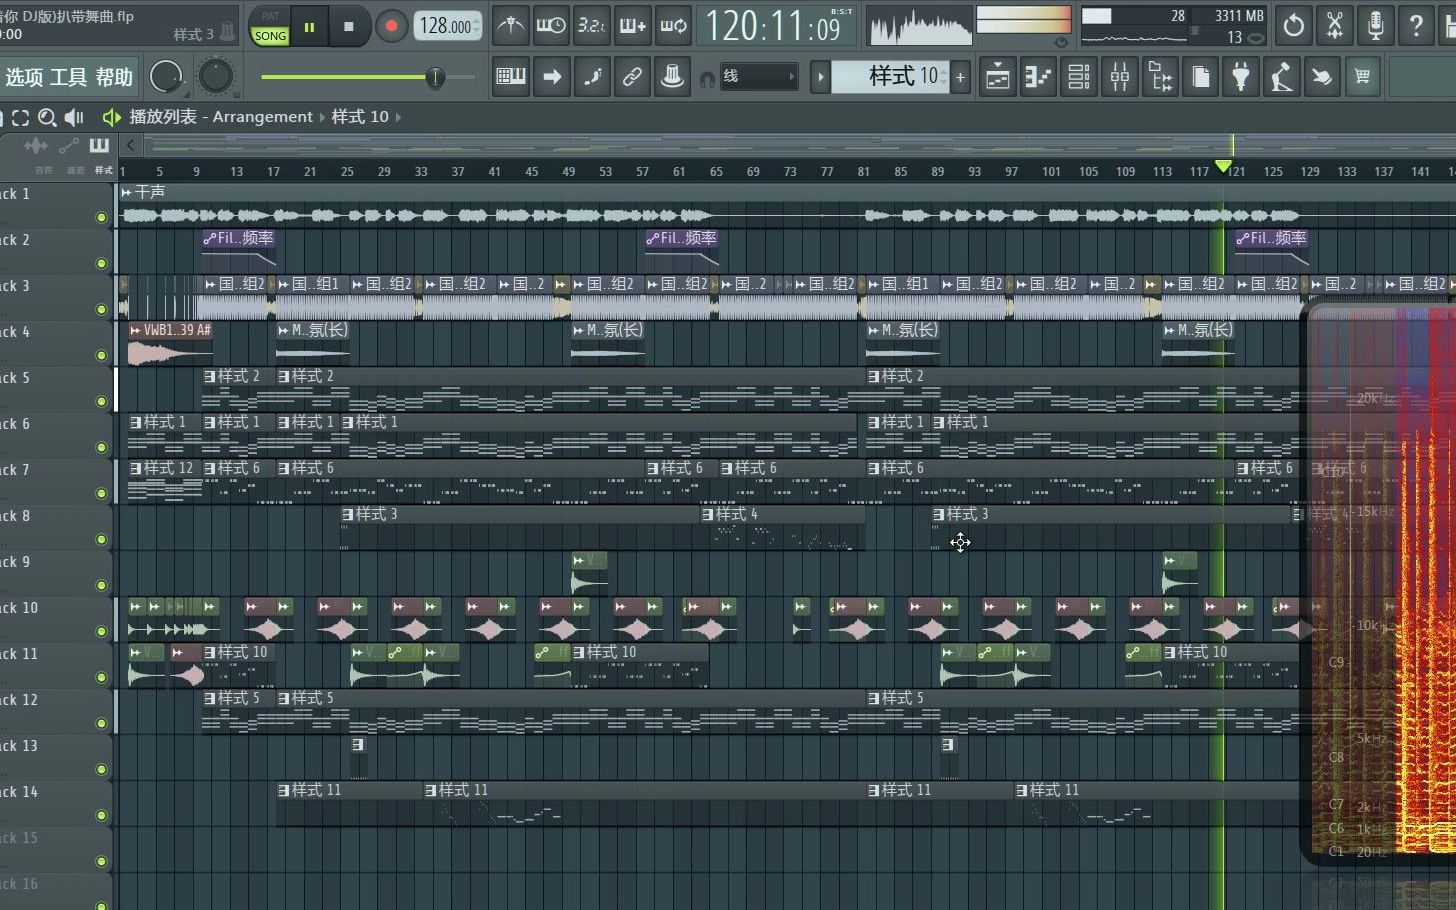
Task: Open the metronome settings icon
Action: [511, 26]
